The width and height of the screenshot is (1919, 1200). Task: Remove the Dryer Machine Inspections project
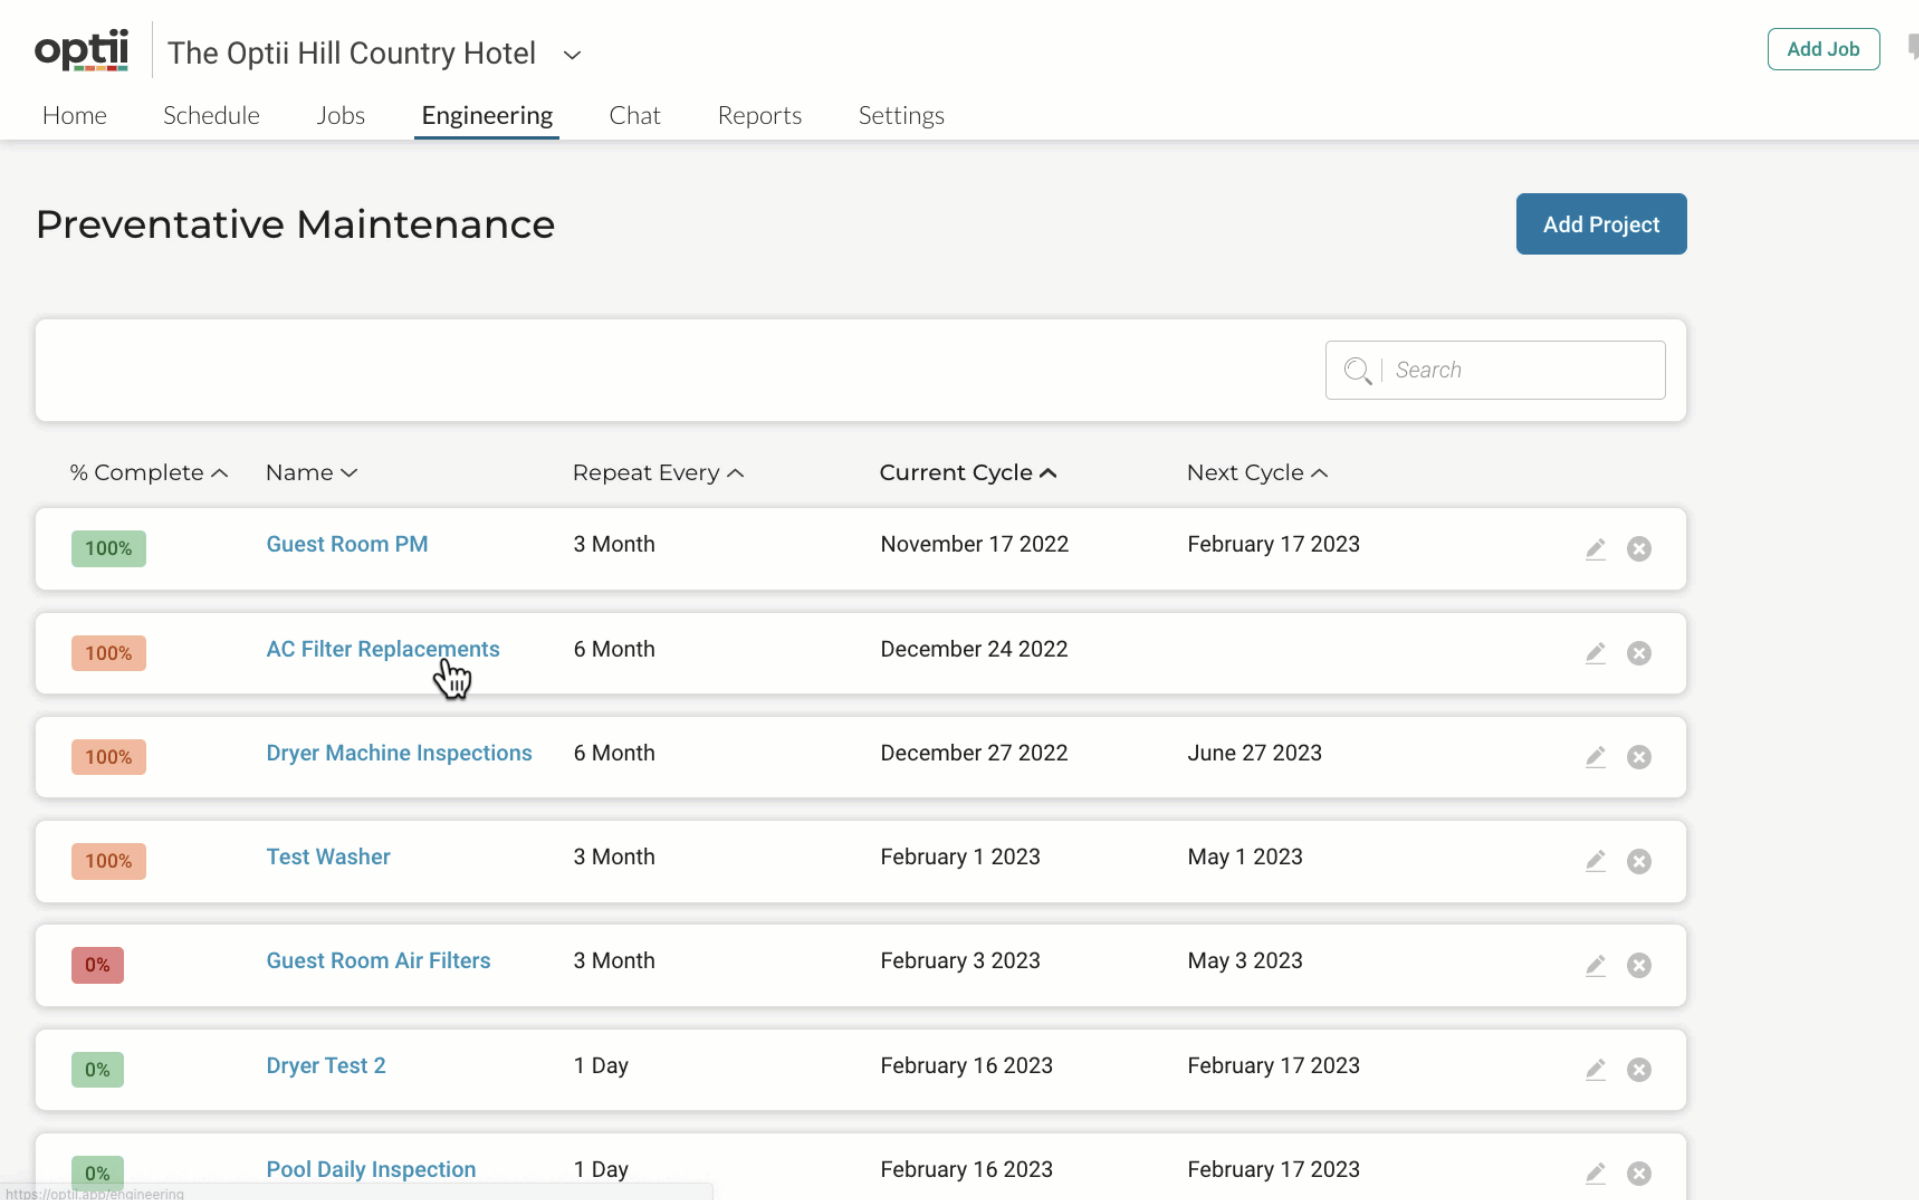tap(1638, 757)
